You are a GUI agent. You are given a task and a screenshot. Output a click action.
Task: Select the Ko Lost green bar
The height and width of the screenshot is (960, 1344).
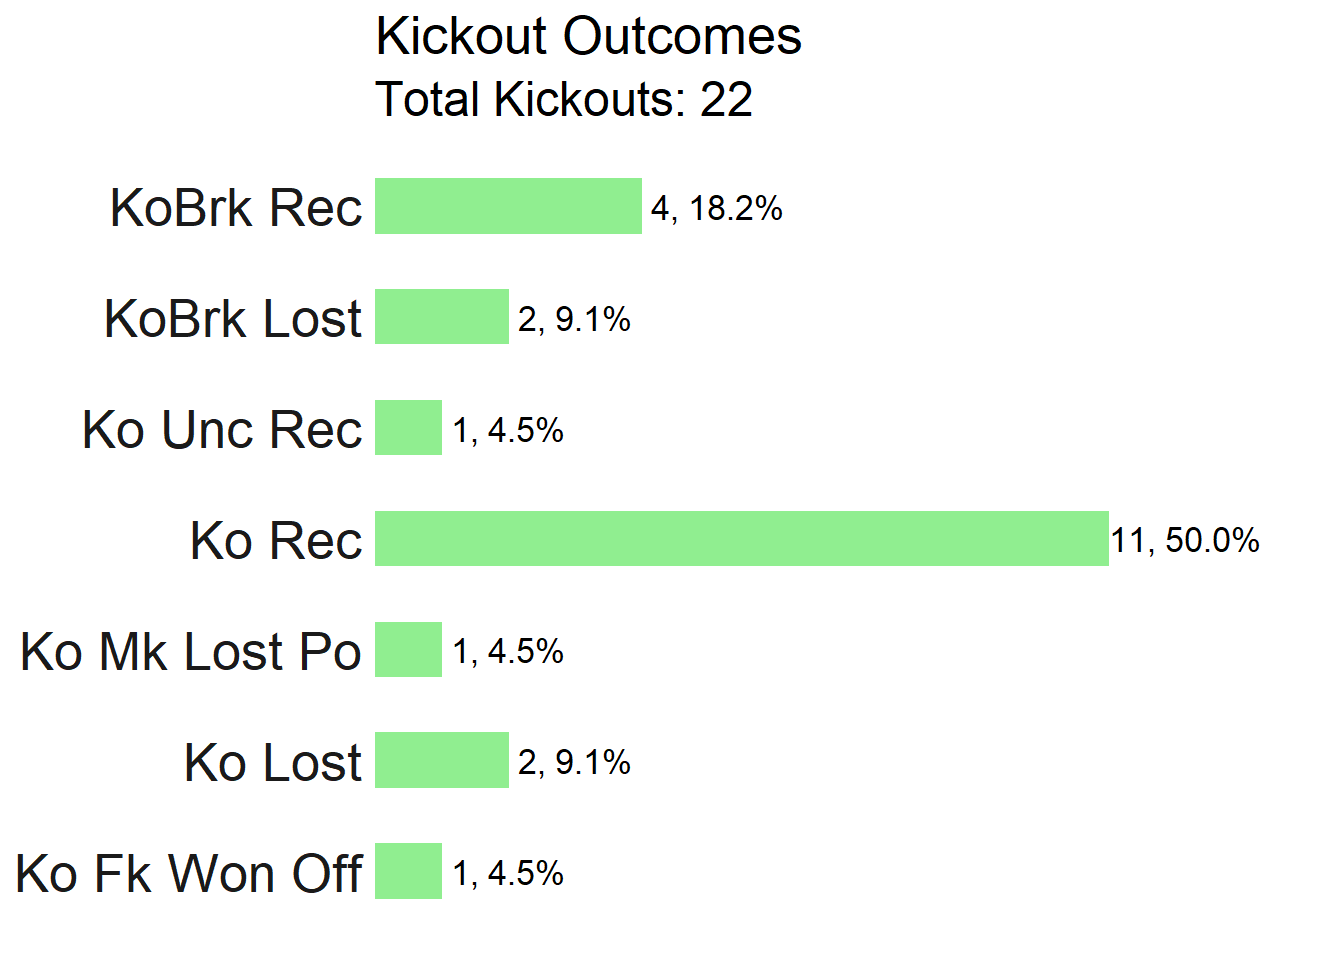(x=442, y=760)
